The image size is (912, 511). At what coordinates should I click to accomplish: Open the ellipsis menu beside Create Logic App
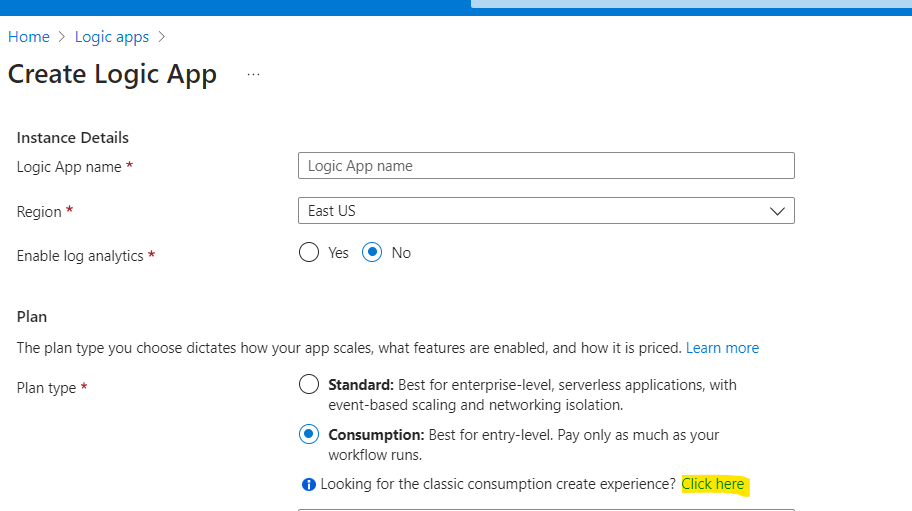pyautogui.click(x=253, y=74)
